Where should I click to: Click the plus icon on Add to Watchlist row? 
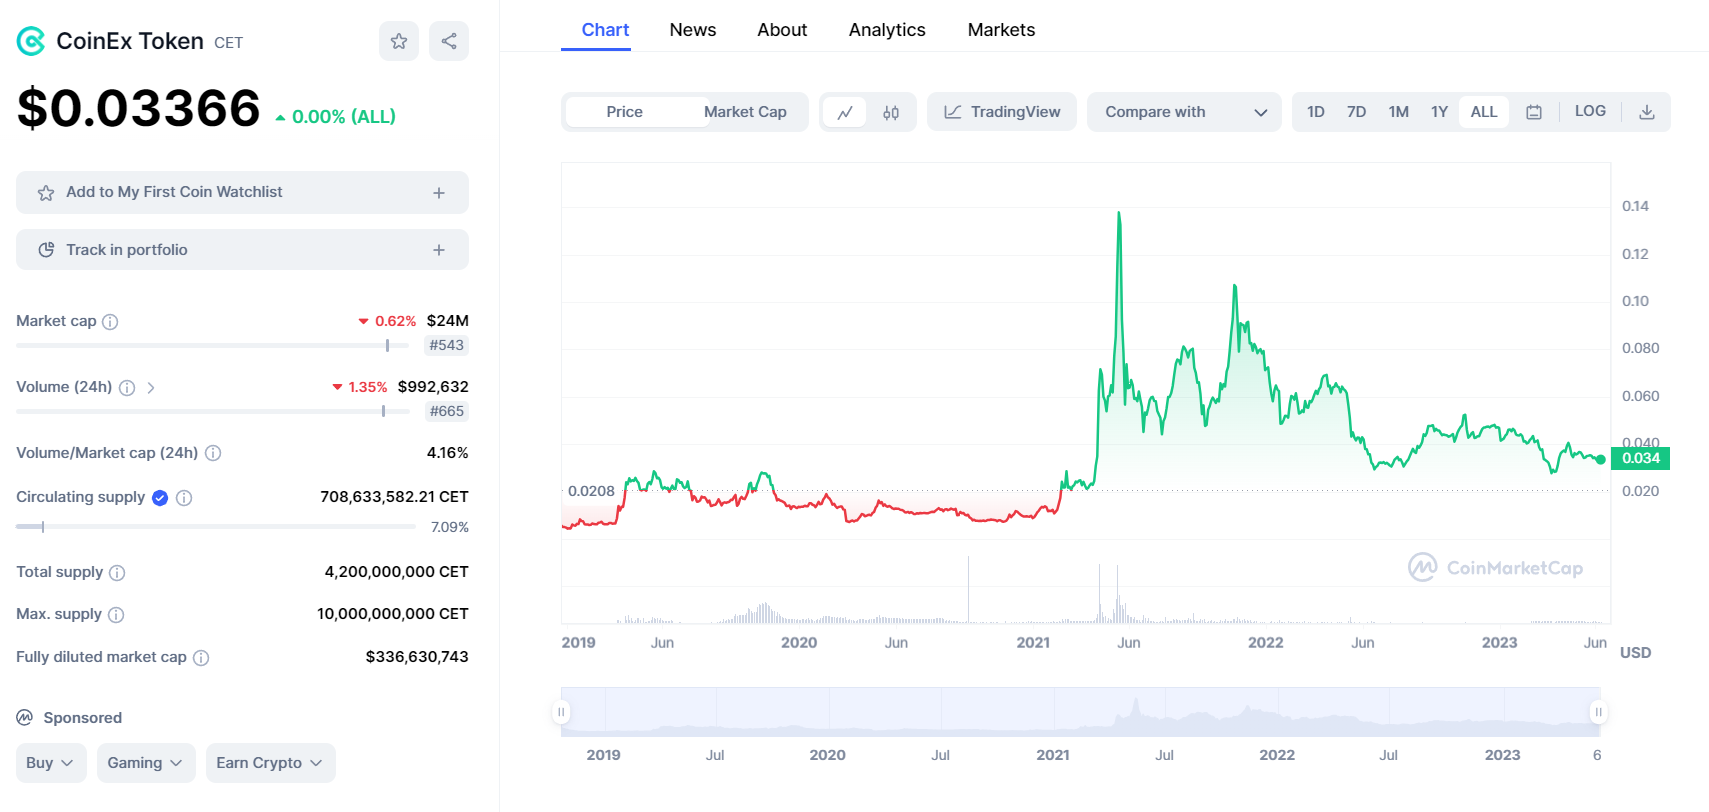coord(439,193)
